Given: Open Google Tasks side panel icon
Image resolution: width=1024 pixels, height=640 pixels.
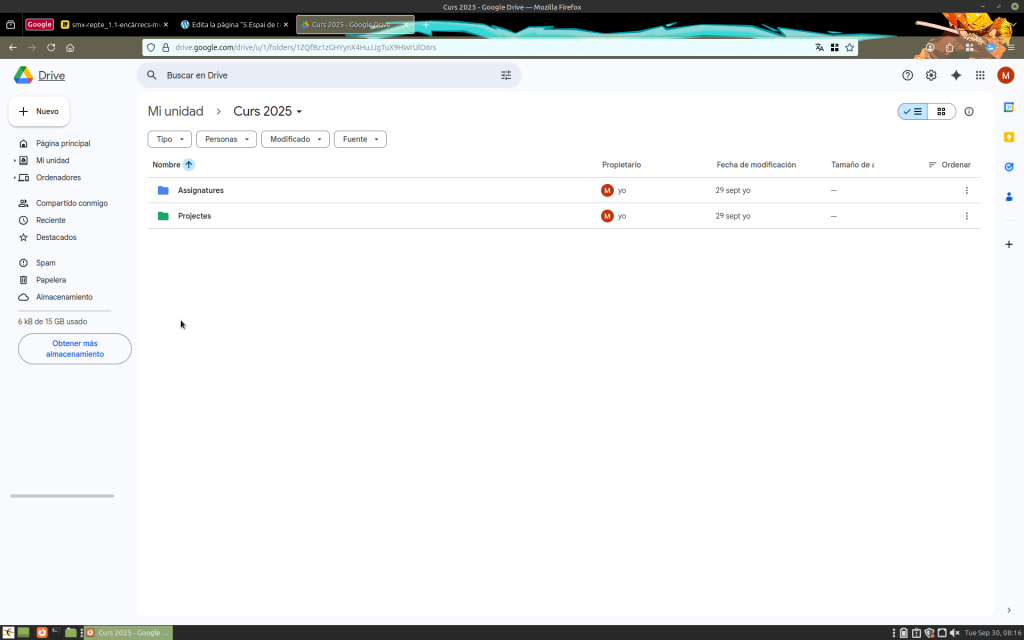Looking at the screenshot, I should tap(1009, 166).
